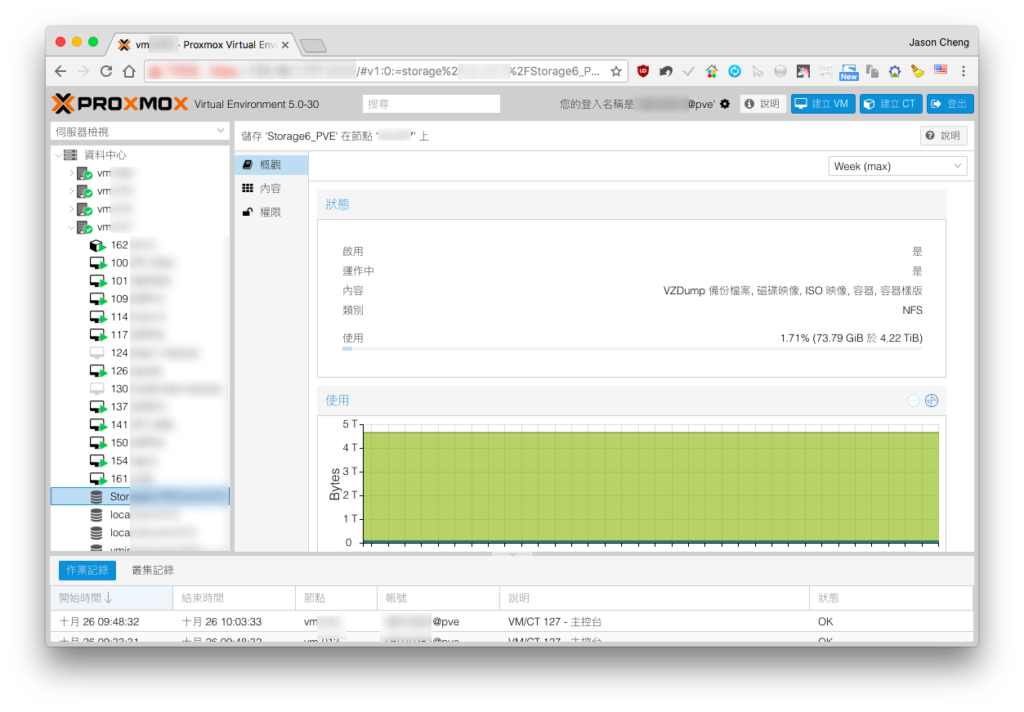Sort by the 結束時間 column header

coord(234,598)
